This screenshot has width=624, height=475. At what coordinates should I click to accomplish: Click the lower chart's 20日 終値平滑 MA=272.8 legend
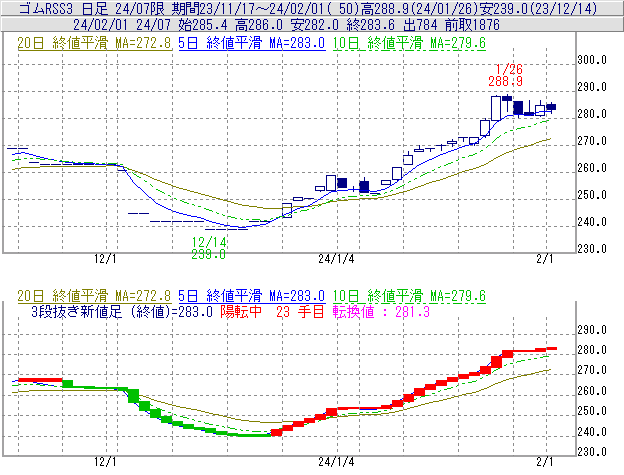[x=94, y=296]
